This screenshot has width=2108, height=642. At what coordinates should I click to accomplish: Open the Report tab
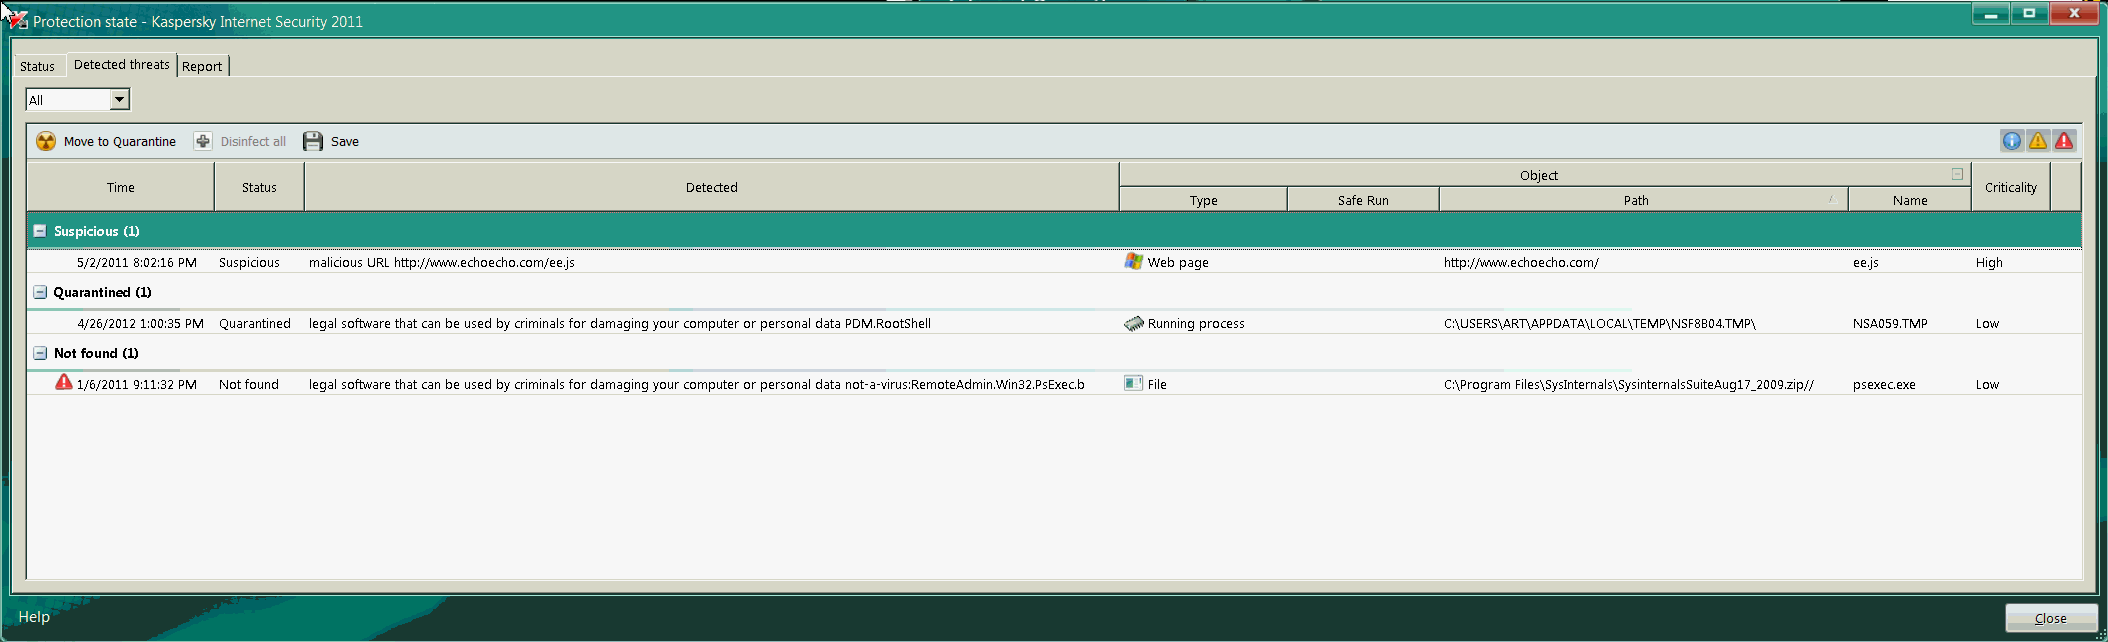pyautogui.click(x=202, y=66)
